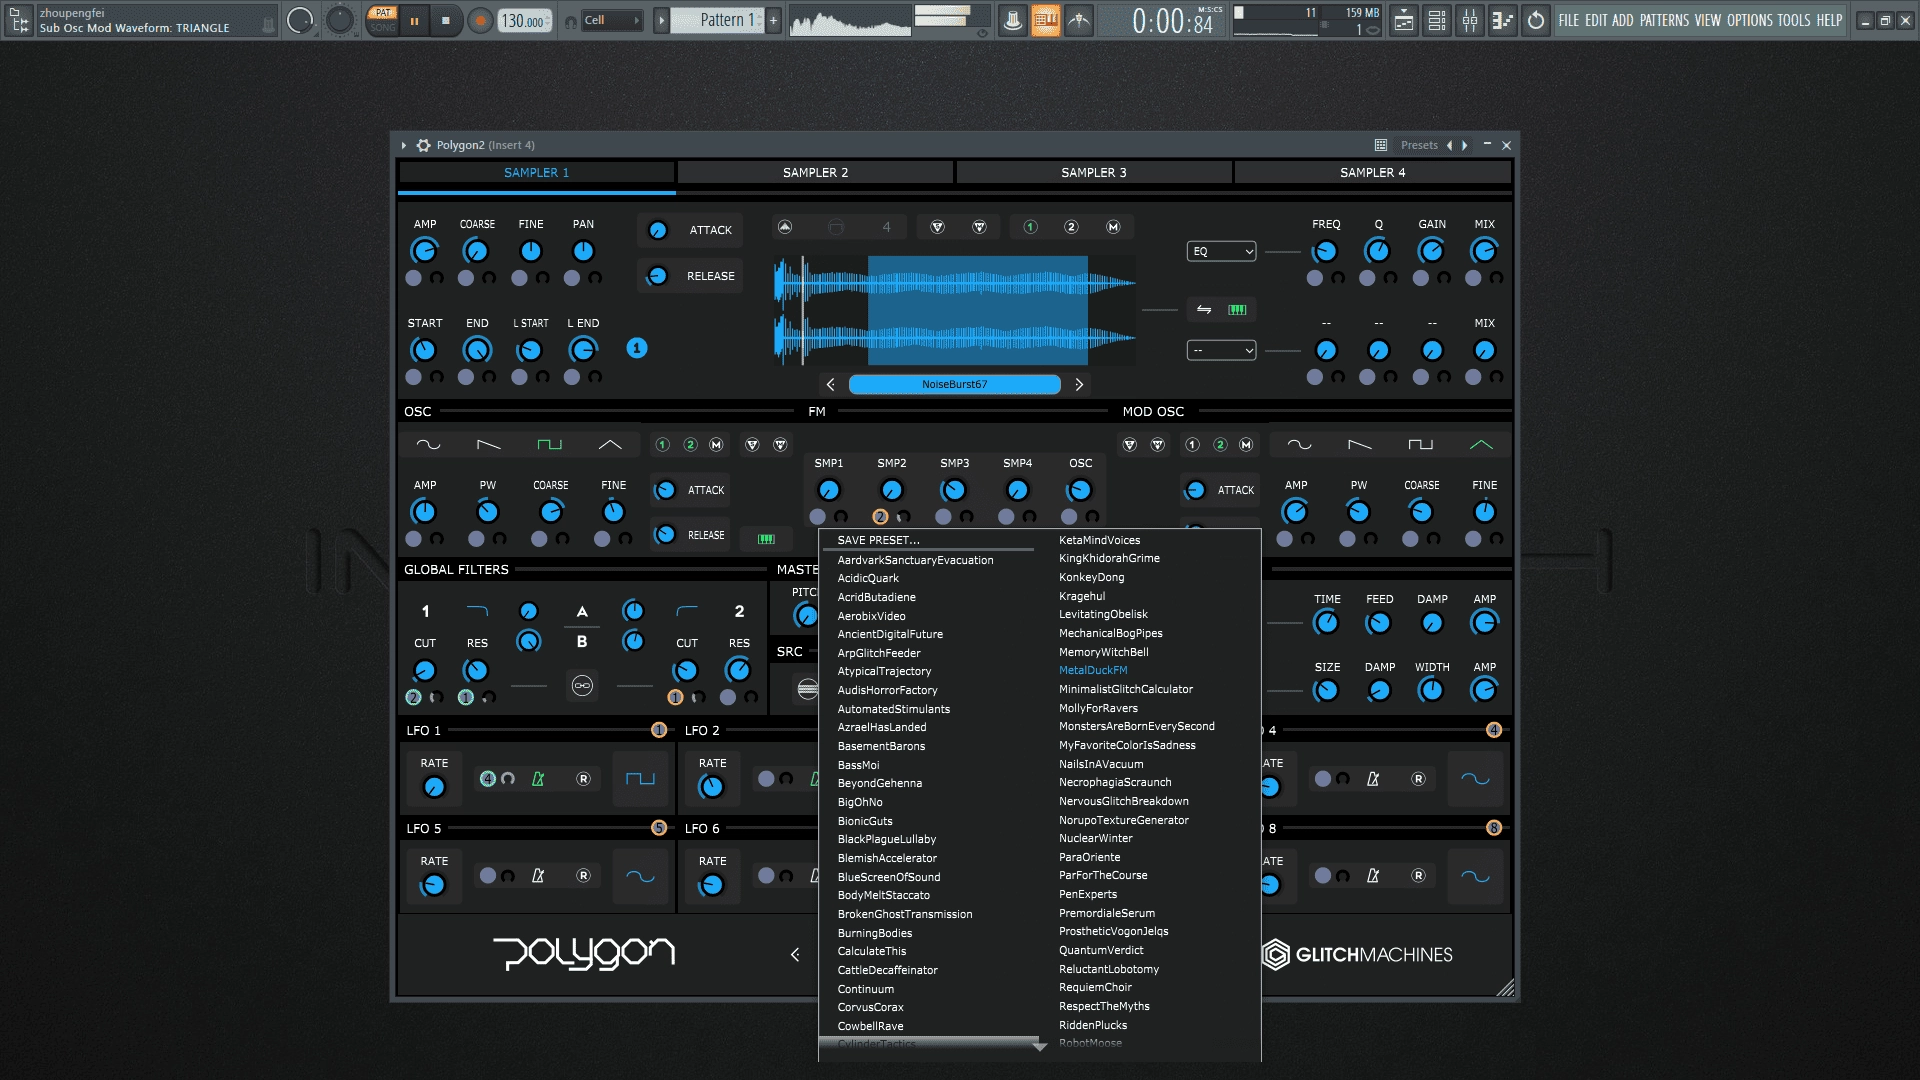
Task: Go to next sample with right chevron
Action: pyautogui.click(x=1079, y=385)
